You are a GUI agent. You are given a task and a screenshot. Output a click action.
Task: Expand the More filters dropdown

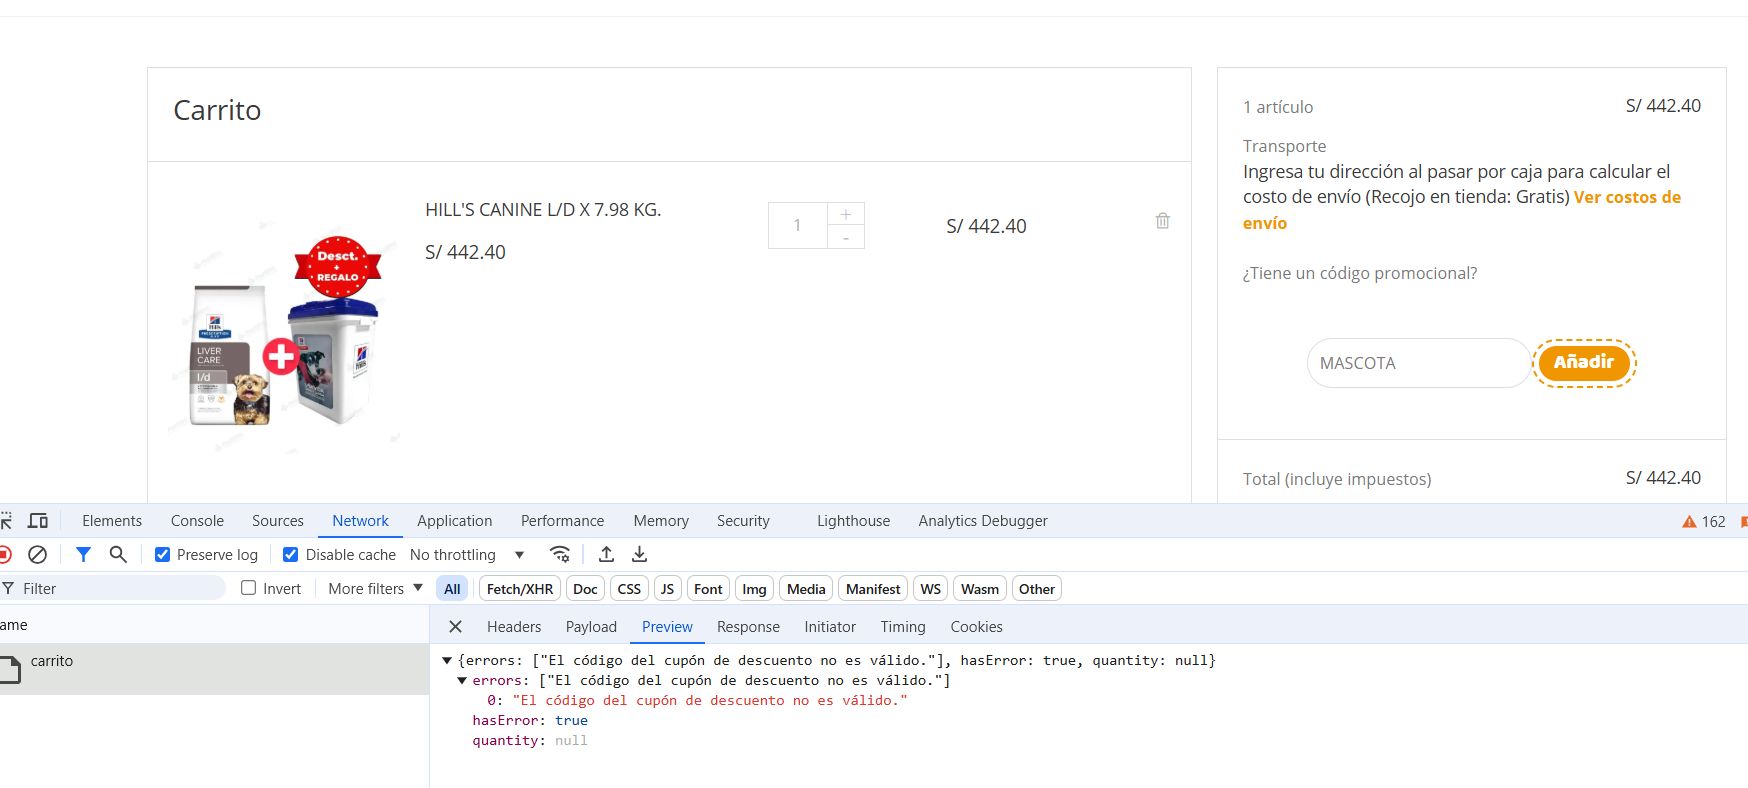(x=375, y=589)
